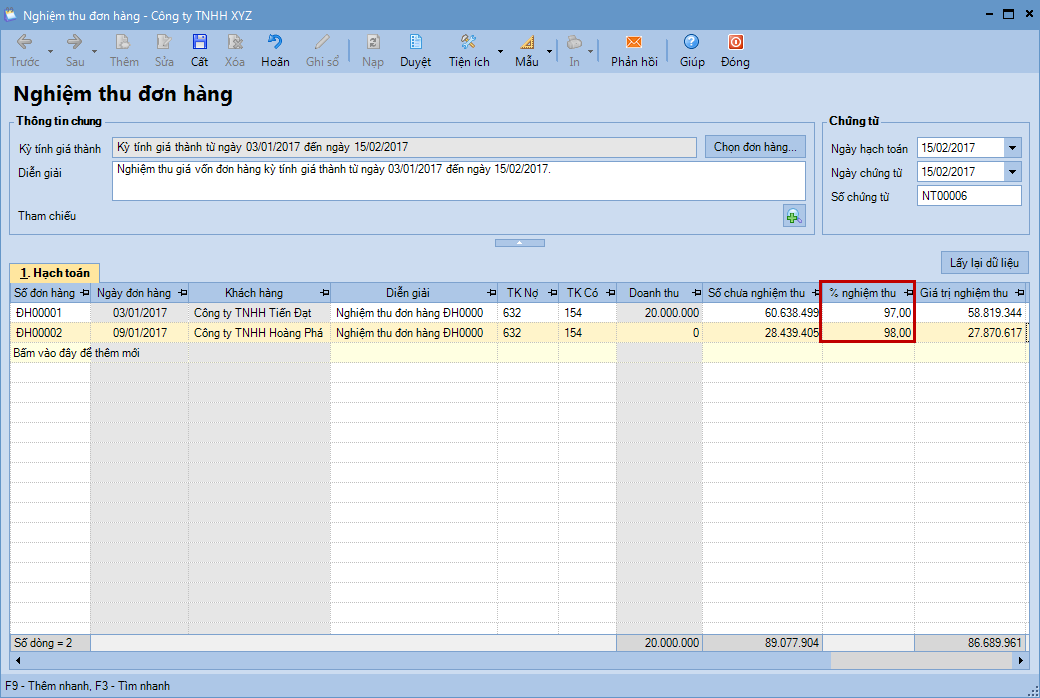Click the Mẫu template icon

(526, 50)
